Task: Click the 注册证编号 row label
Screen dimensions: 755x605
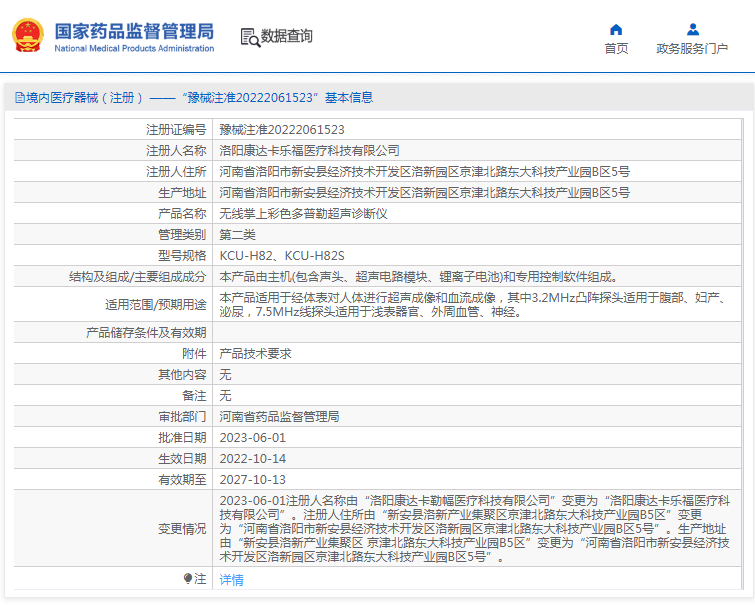Action: coord(176,130)
